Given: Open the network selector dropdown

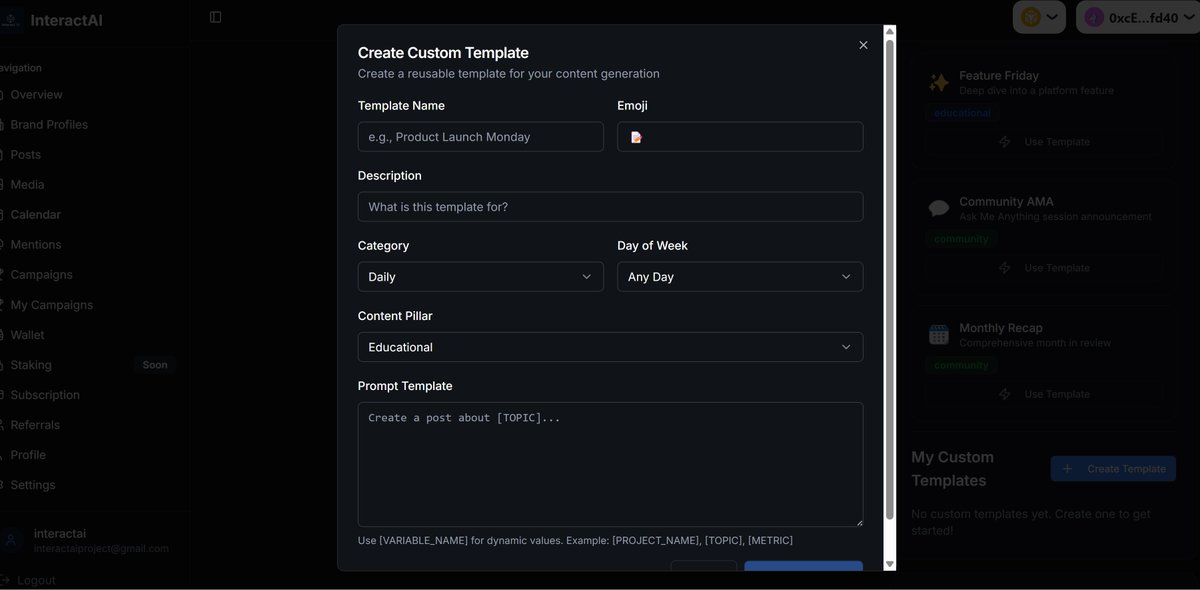Looking at the screenshot, I should pyautogui.click(x=1041, y=17).
